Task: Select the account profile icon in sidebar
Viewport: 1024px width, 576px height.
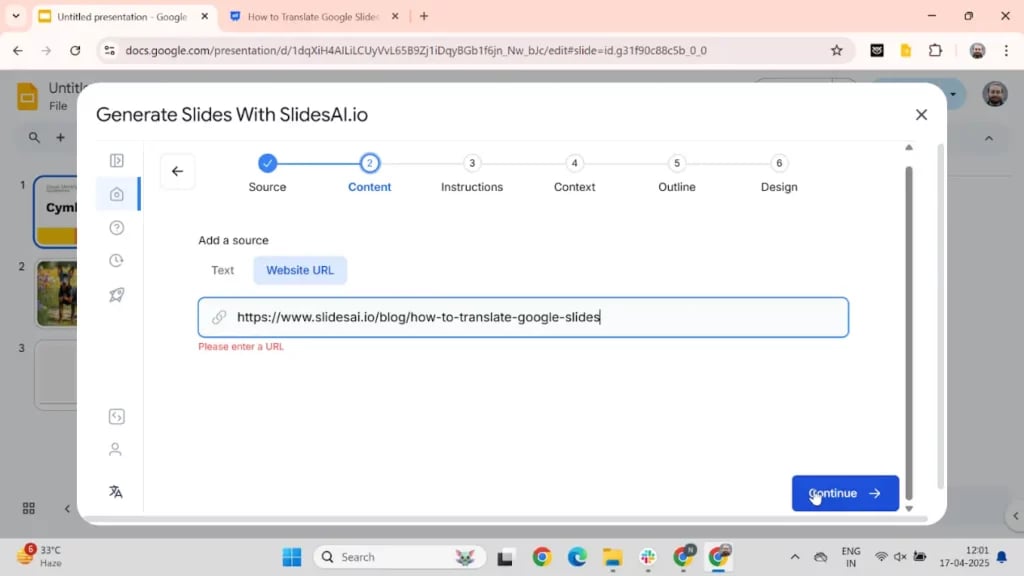Action: click(117, 449)
